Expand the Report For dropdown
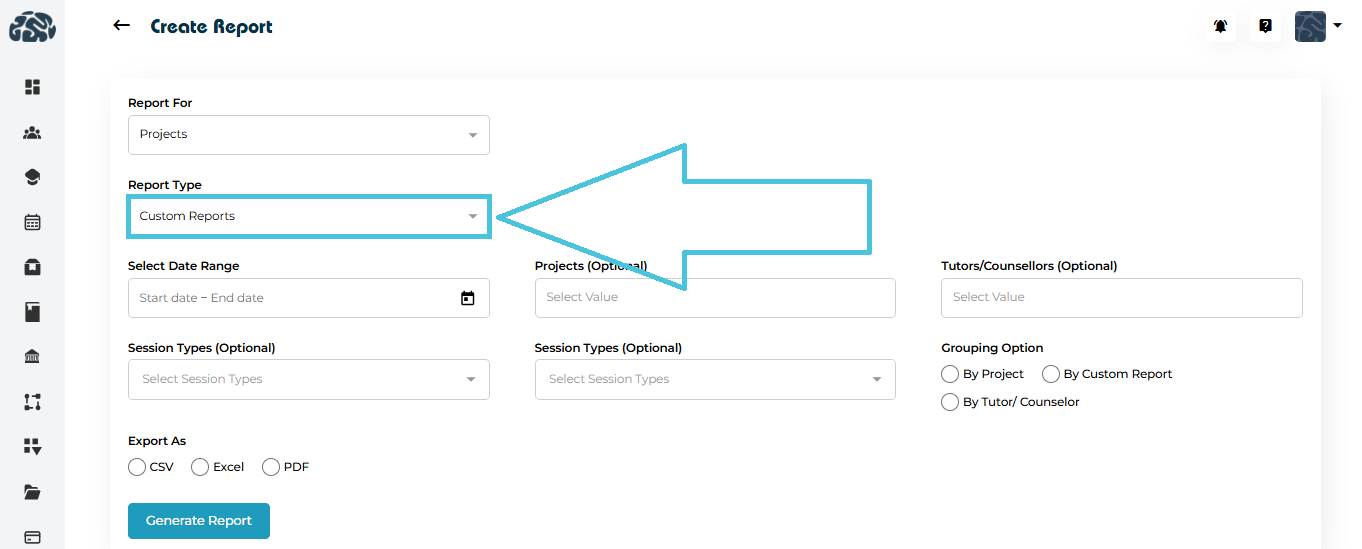 pyautogui.click(x=308, y=135)
